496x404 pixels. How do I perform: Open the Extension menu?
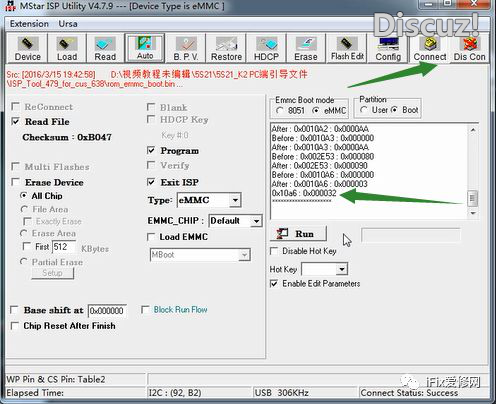[x=29, y=24]
